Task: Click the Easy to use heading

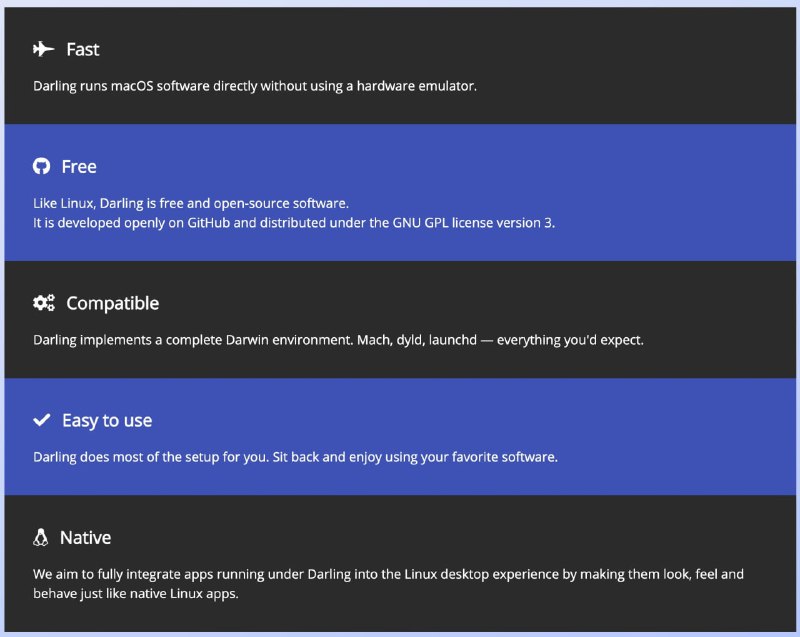Action: pyautogui.click(x=107, y=421)
